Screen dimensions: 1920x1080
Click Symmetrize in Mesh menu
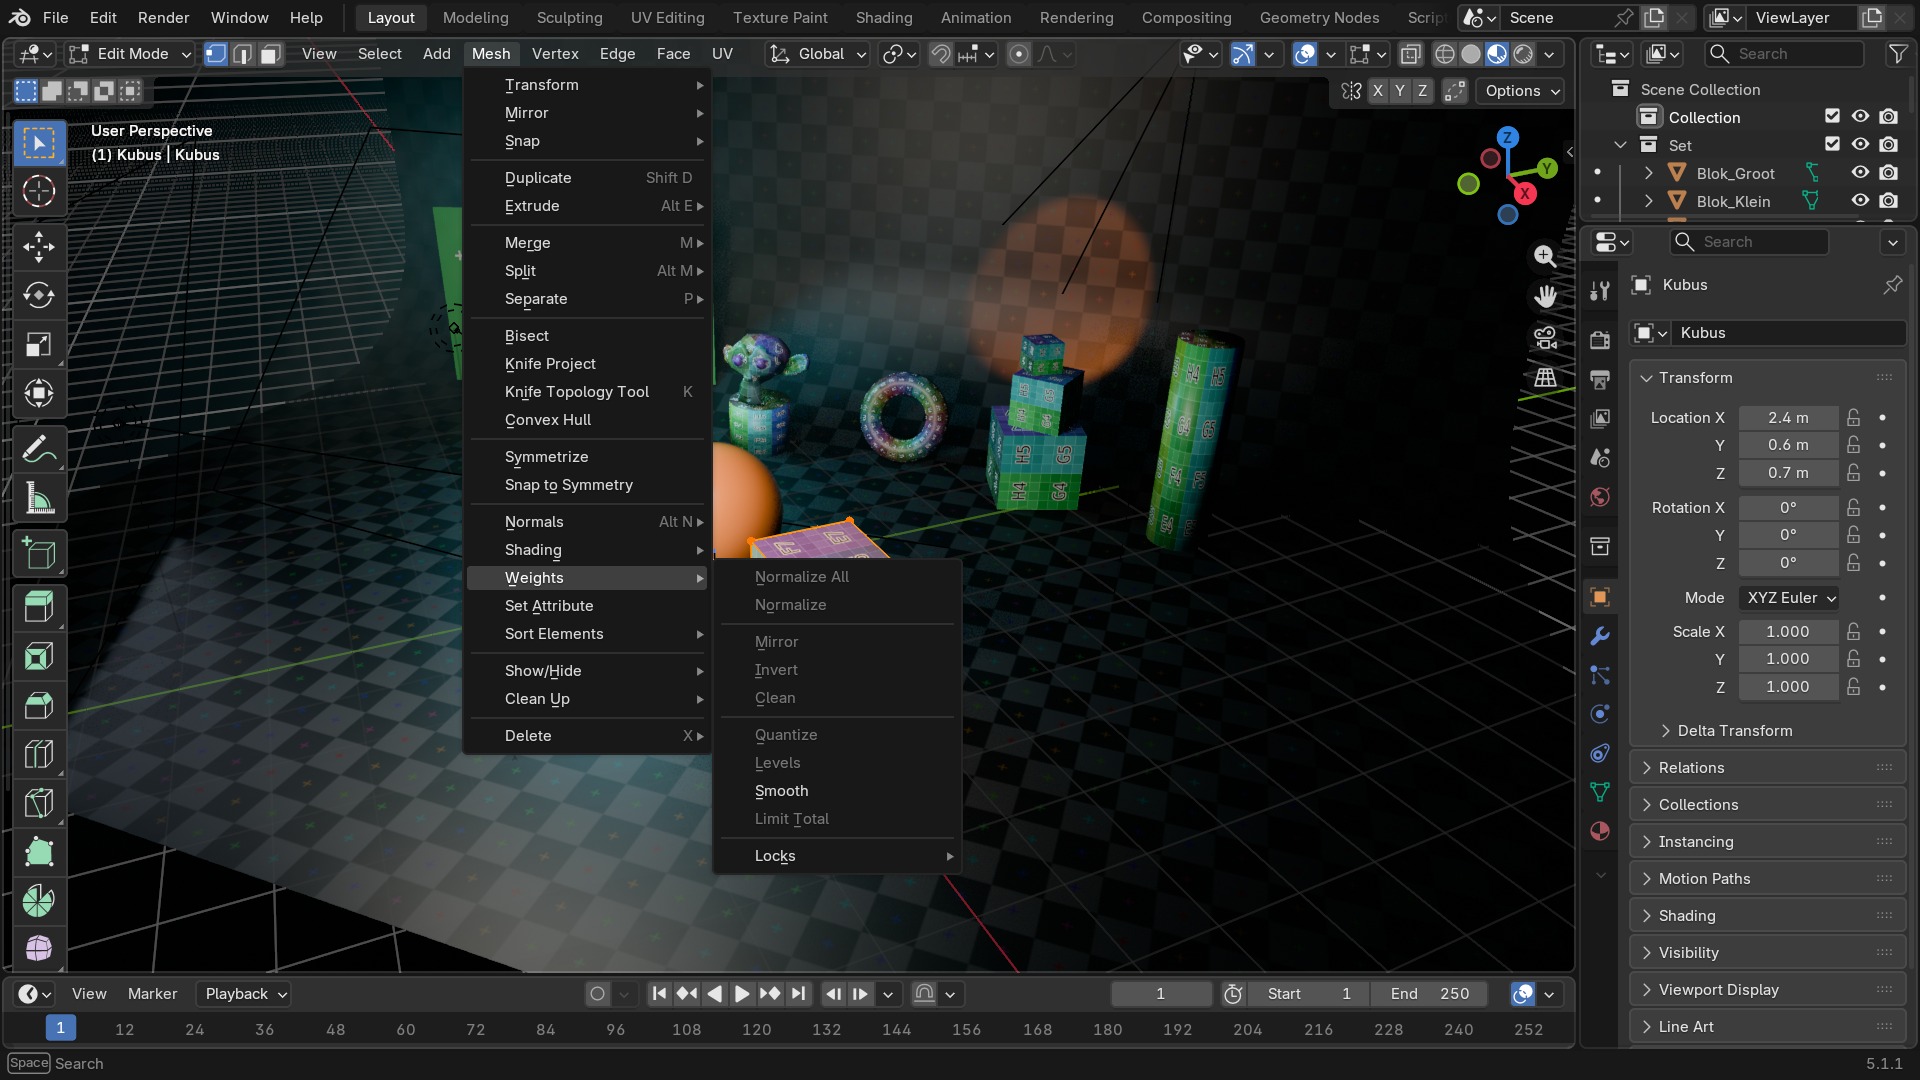click(x=587, y=457)
